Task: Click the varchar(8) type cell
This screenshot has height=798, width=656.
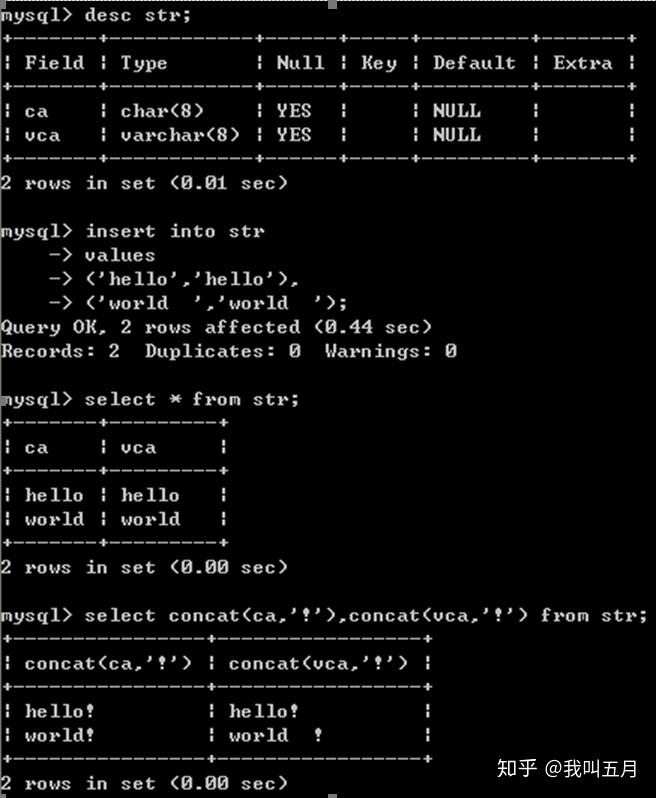Action: coord(180,135)
